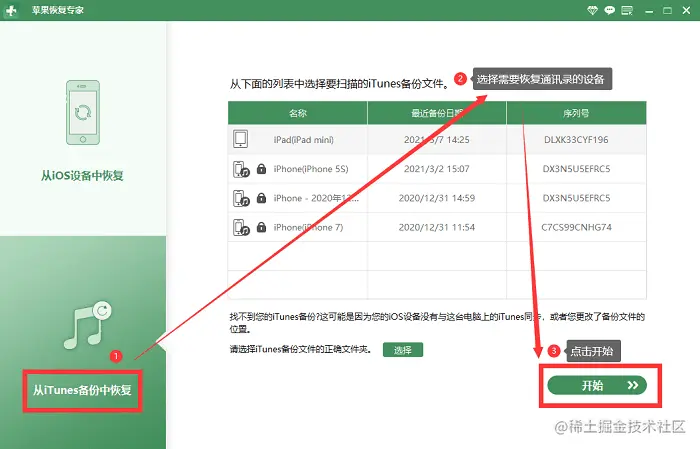Viewport: 700px width, 449px height.
Task: Sort by the 最近备份日期 column header
Action: point(437,113)
